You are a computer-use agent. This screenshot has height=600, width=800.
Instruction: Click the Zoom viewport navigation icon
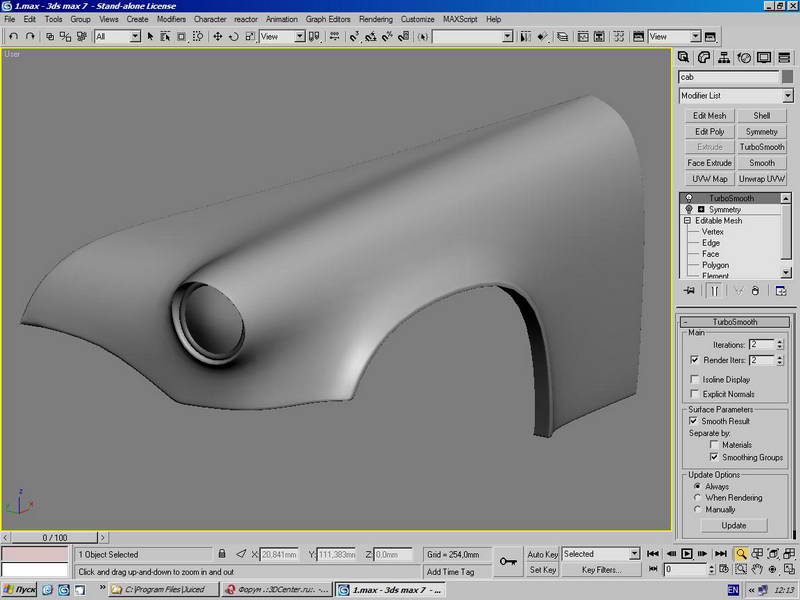pyautogui.click(x=741, y=554)
